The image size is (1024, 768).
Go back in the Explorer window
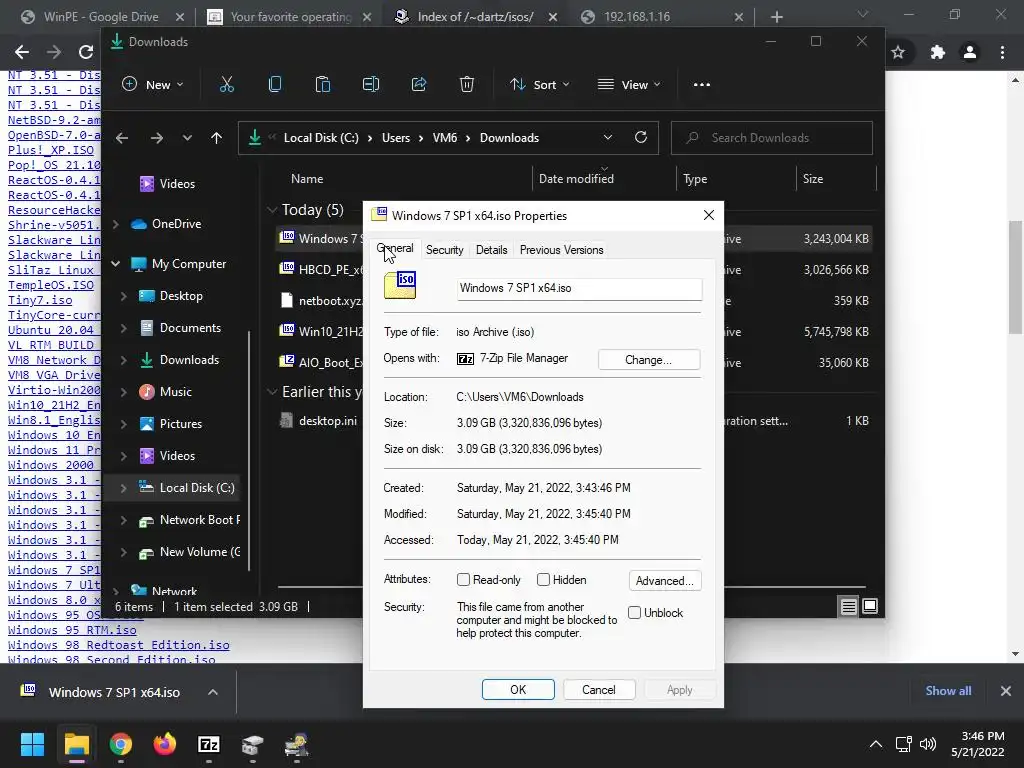pos(121,138)
